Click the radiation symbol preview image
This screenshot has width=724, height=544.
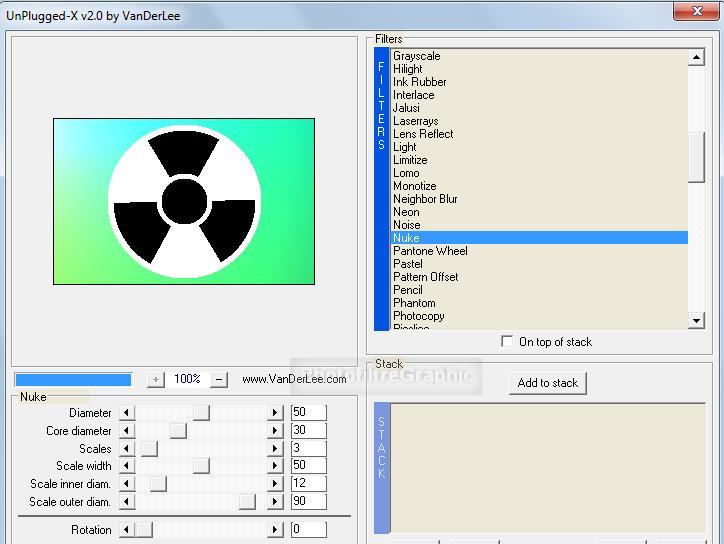184,201
